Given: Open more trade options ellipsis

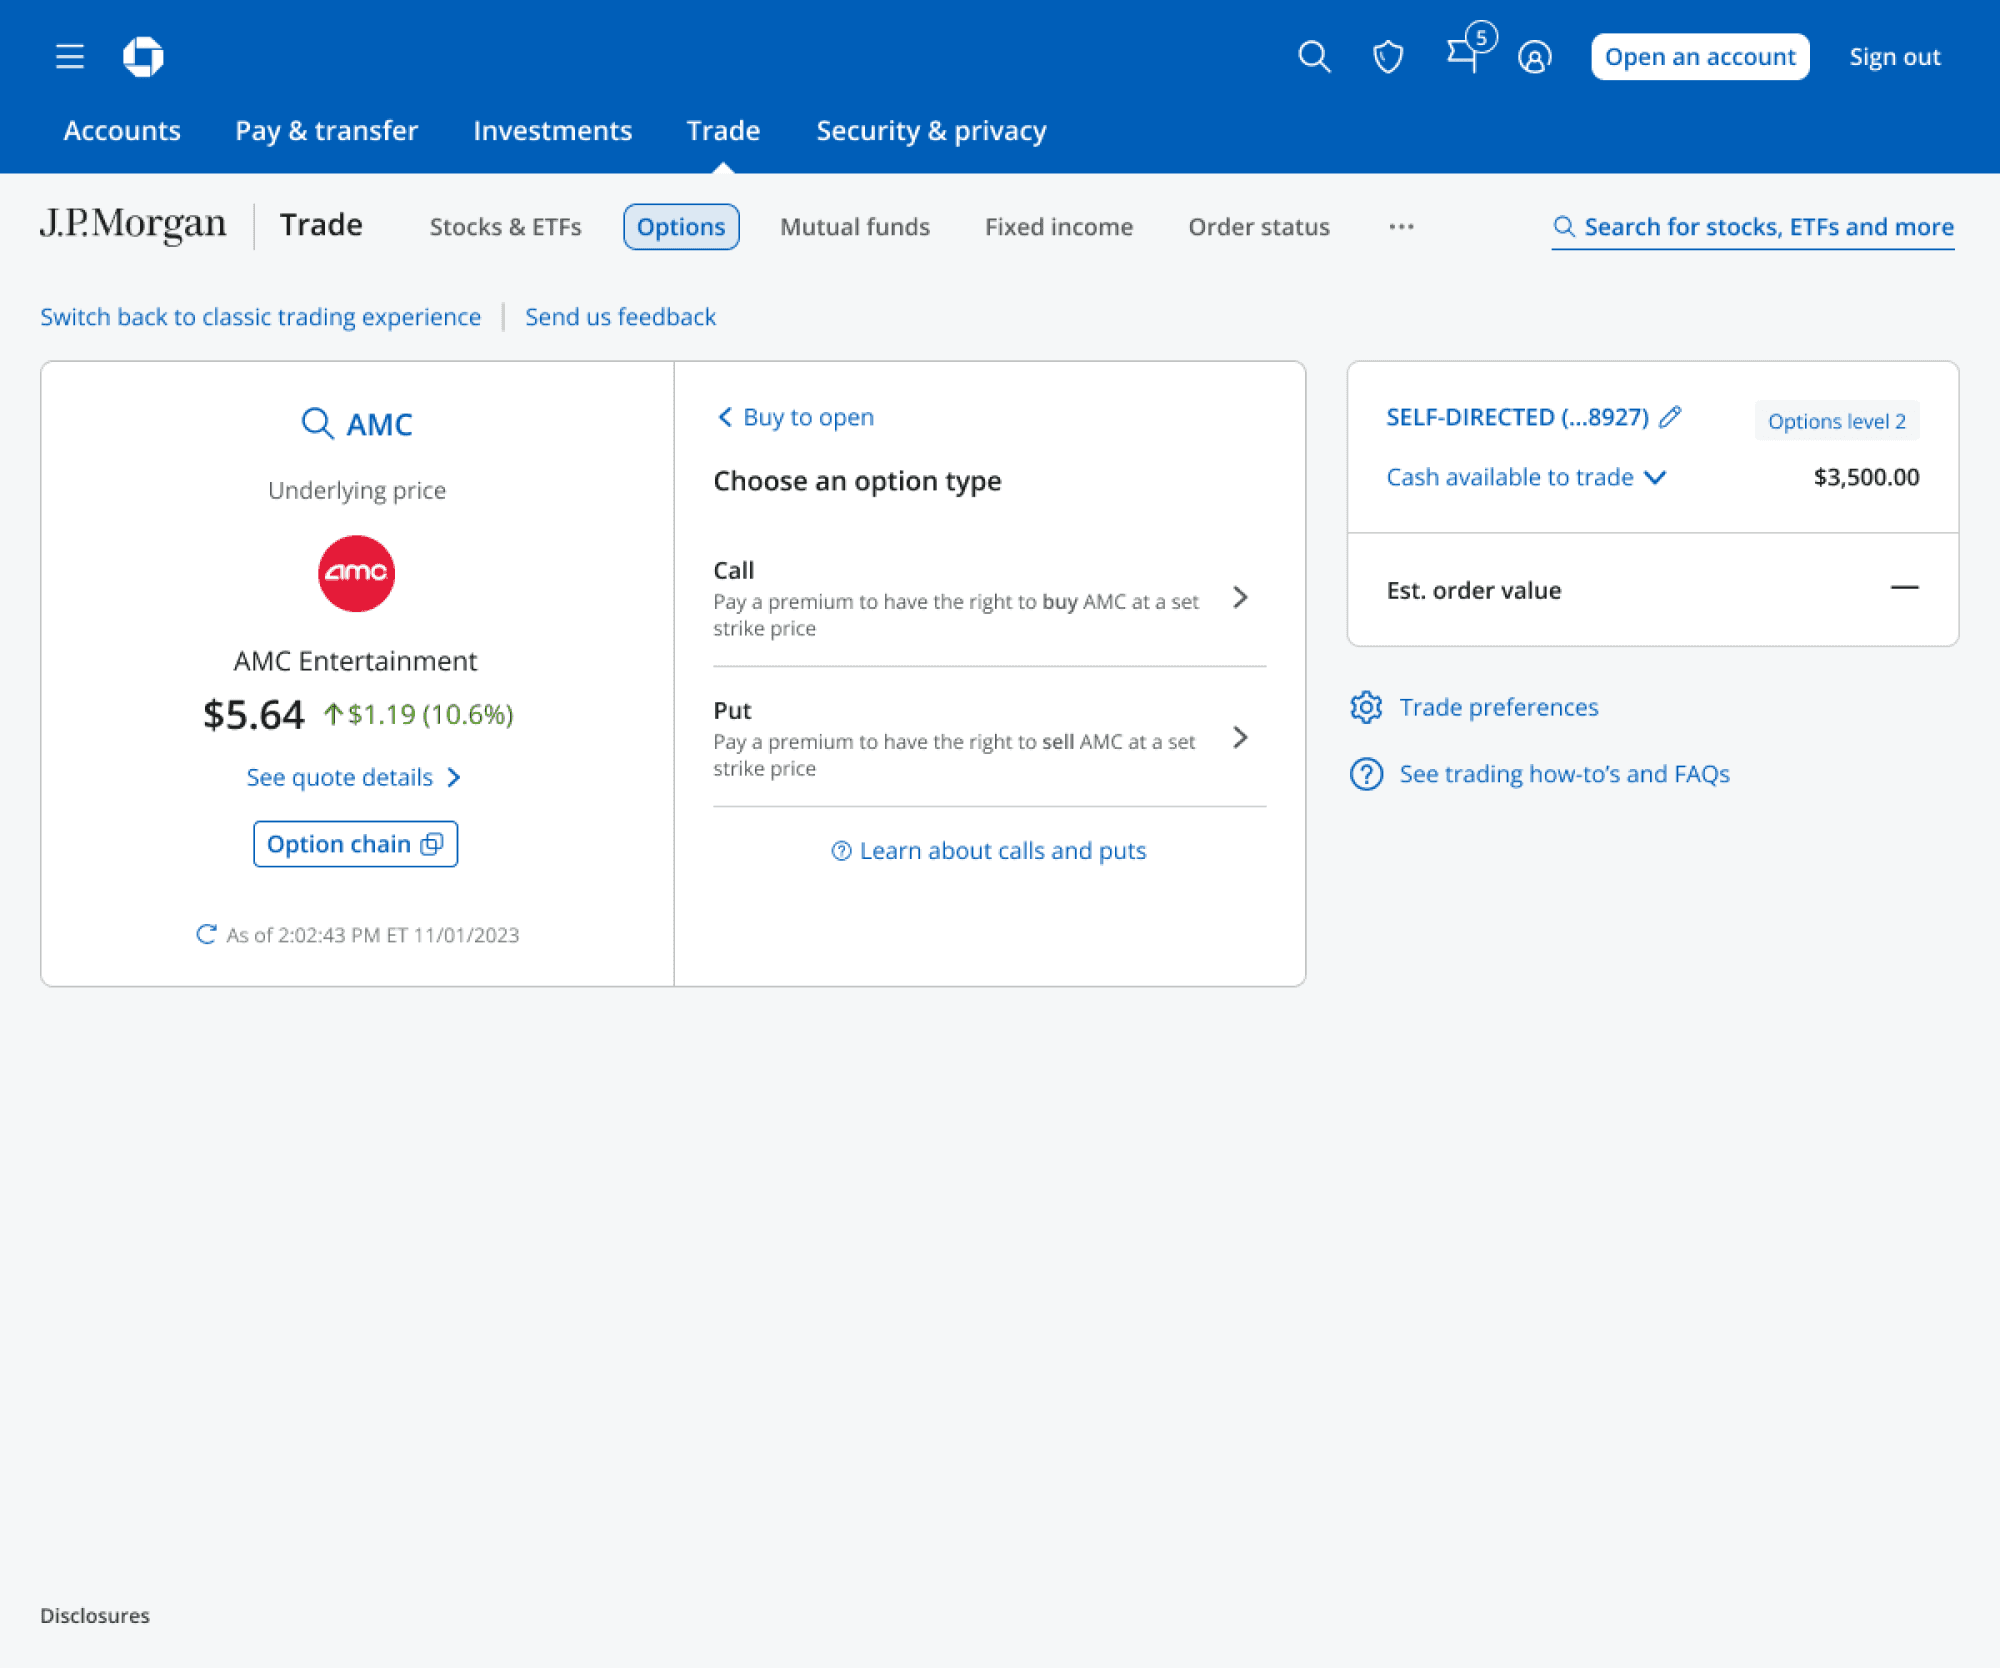Looking at the screenshot, I should coord(1401,227).
